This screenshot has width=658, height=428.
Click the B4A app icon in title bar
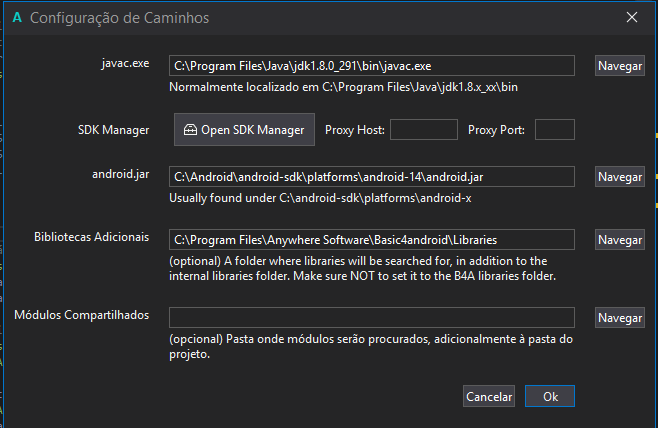tap(17, 18)
